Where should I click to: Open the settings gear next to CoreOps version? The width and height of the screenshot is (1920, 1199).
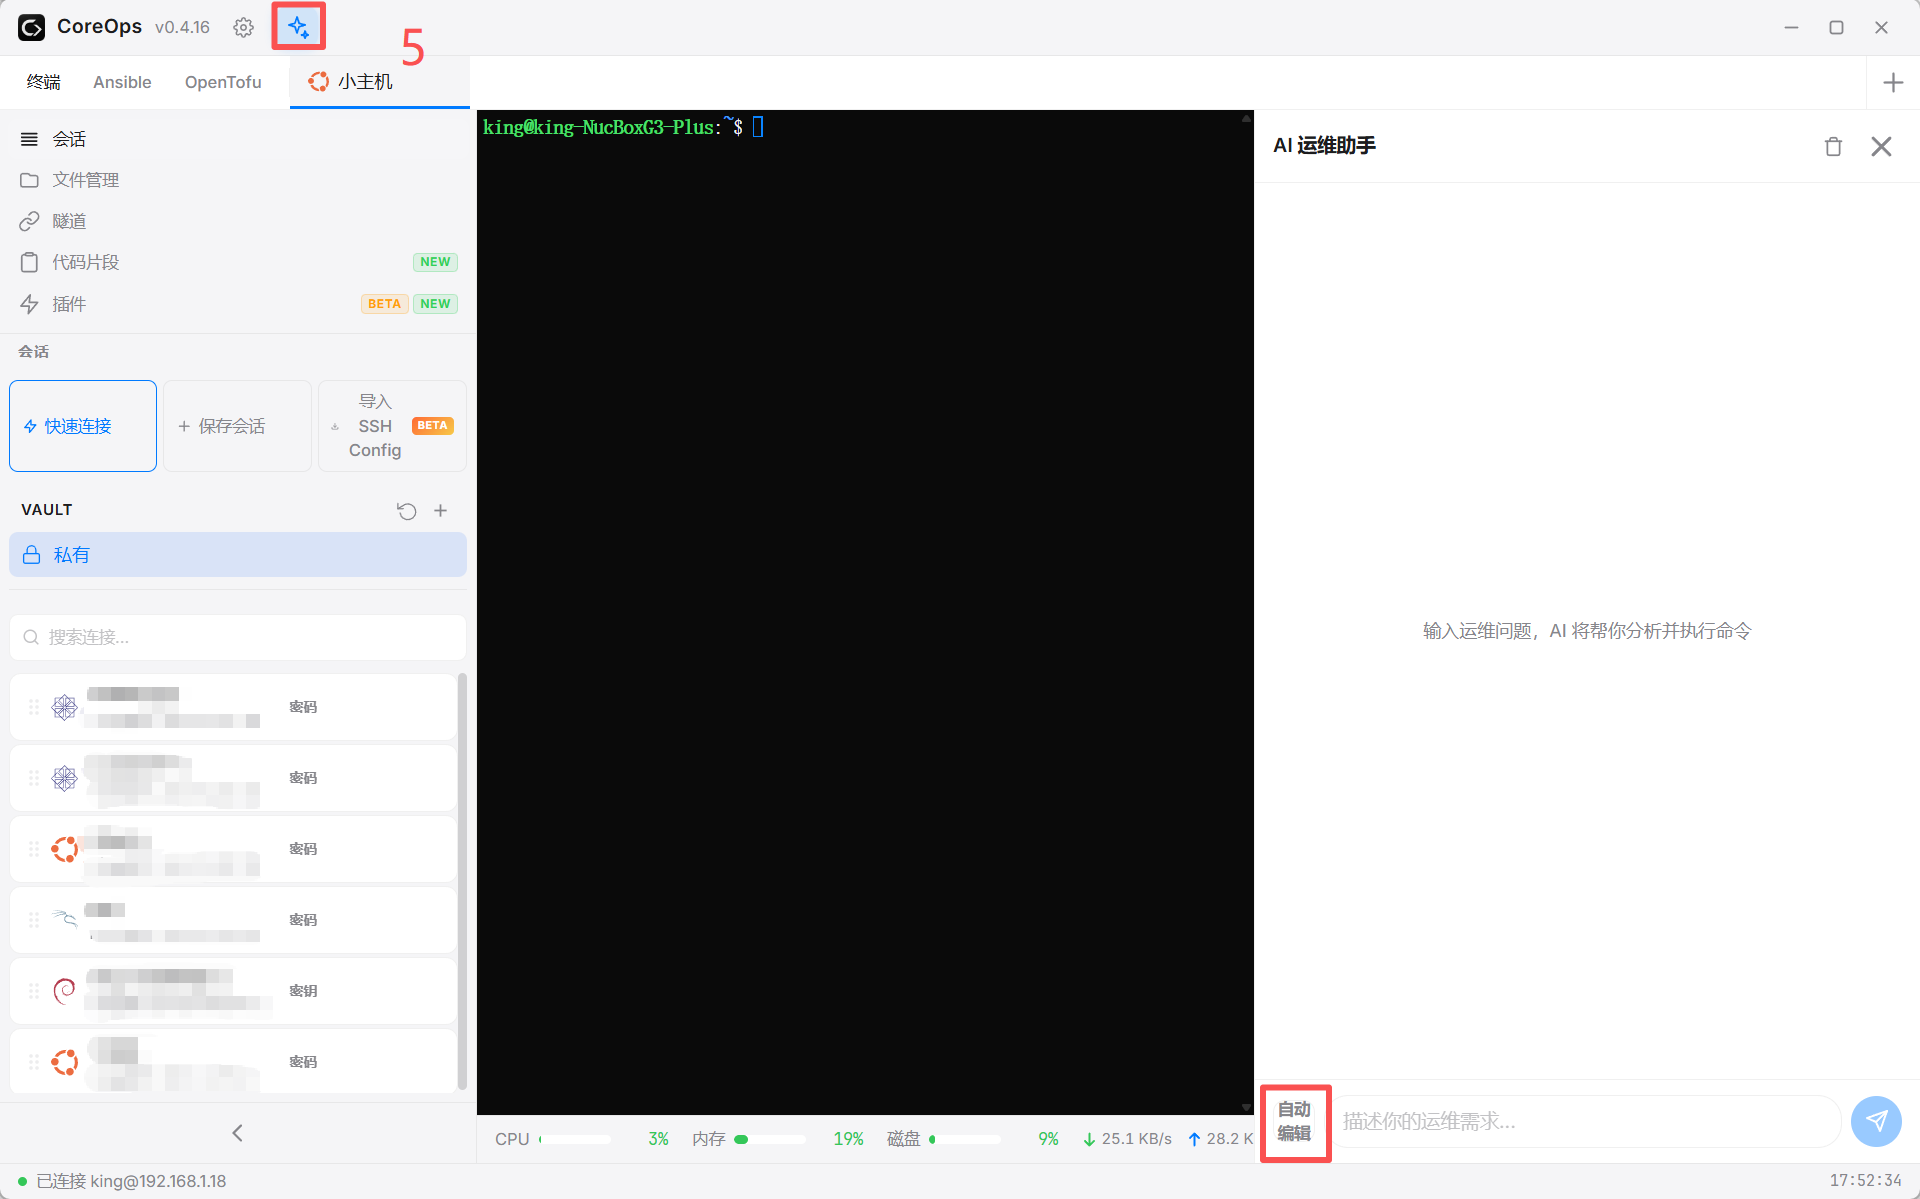click(x=243, y=27)
